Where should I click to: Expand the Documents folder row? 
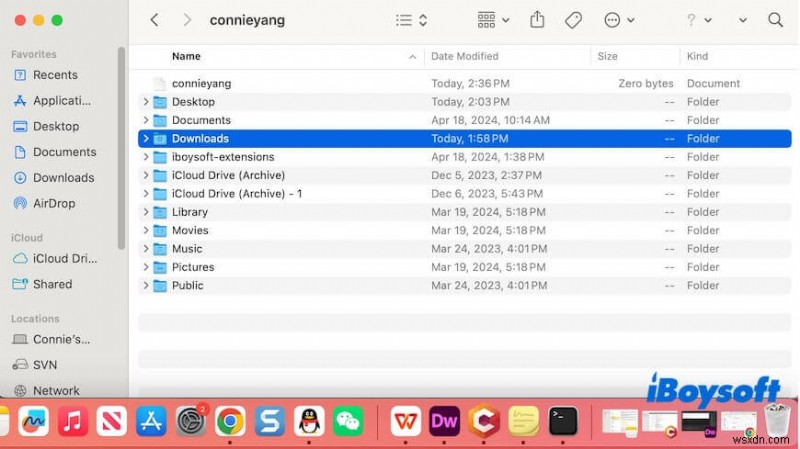(x=145, y=120)
